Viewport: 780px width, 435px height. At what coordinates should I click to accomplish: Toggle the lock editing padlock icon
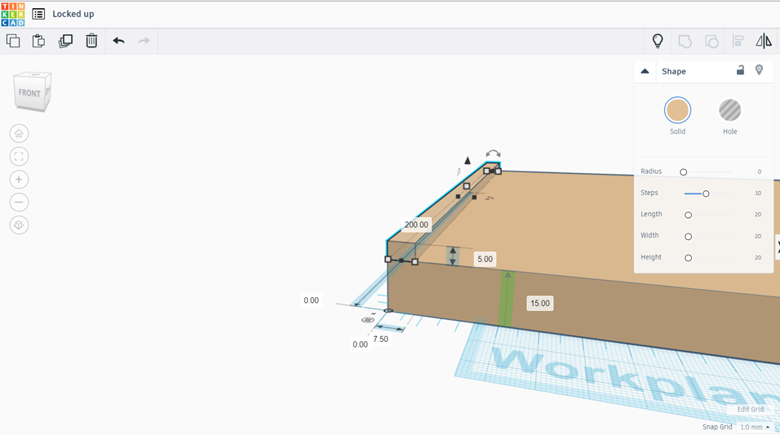(x=740, y=70)
